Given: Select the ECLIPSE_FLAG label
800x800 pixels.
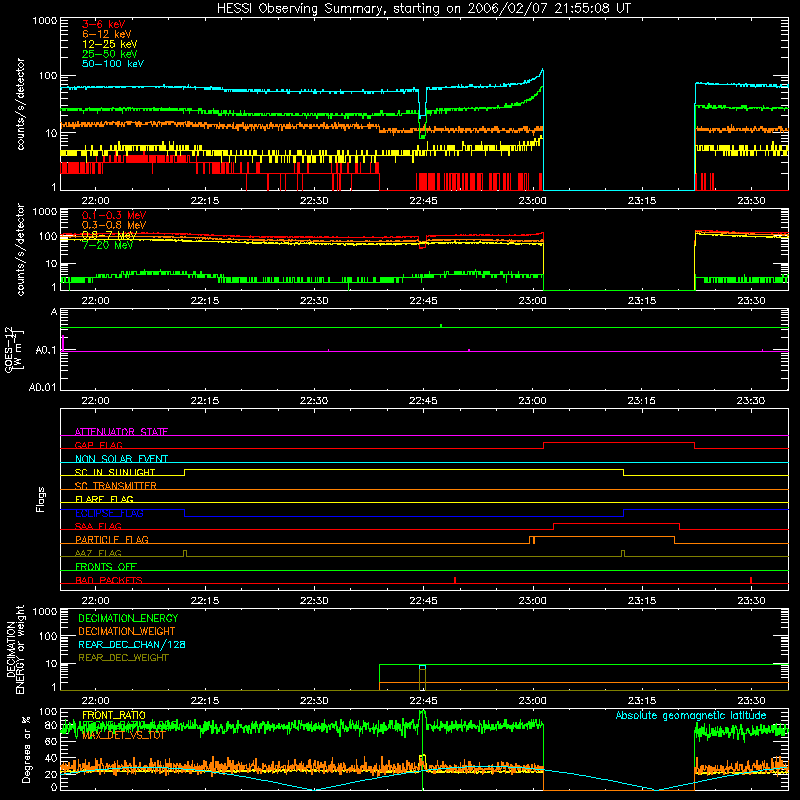Looking at the screenshot, I should click(x=109, y=513).
